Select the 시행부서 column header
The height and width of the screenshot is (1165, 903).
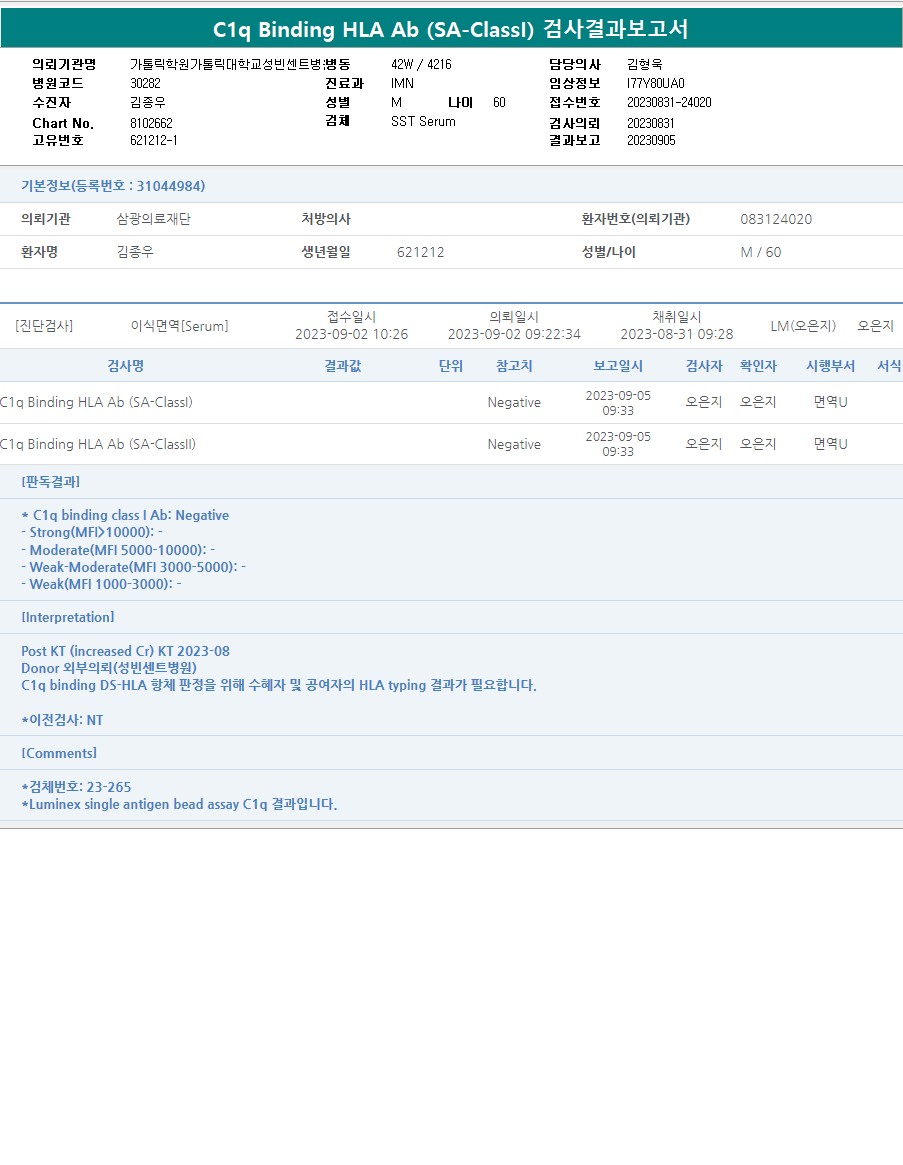[x=830, y=366]
